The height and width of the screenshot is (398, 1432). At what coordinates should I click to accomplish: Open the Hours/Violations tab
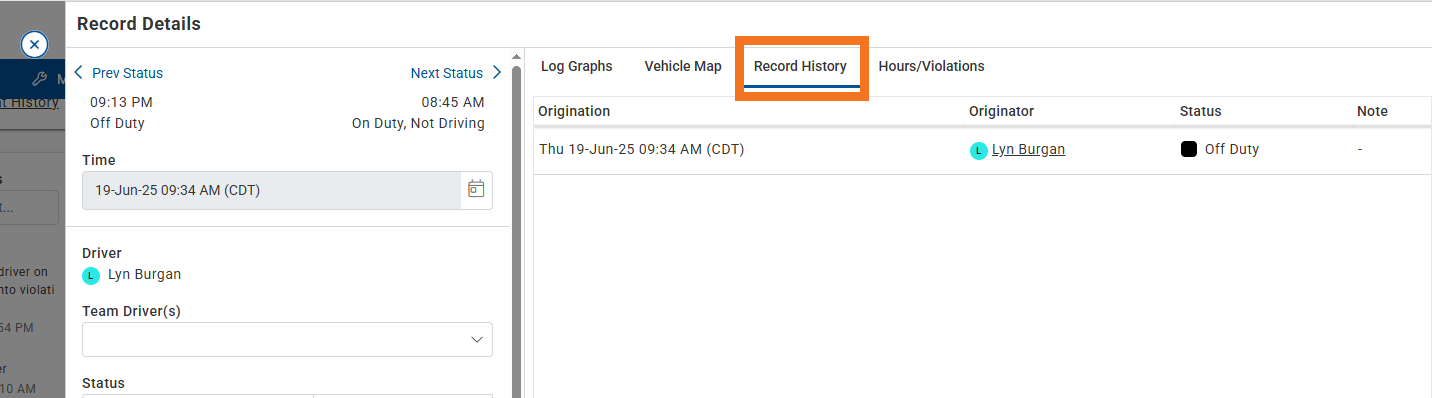point(931,66)
